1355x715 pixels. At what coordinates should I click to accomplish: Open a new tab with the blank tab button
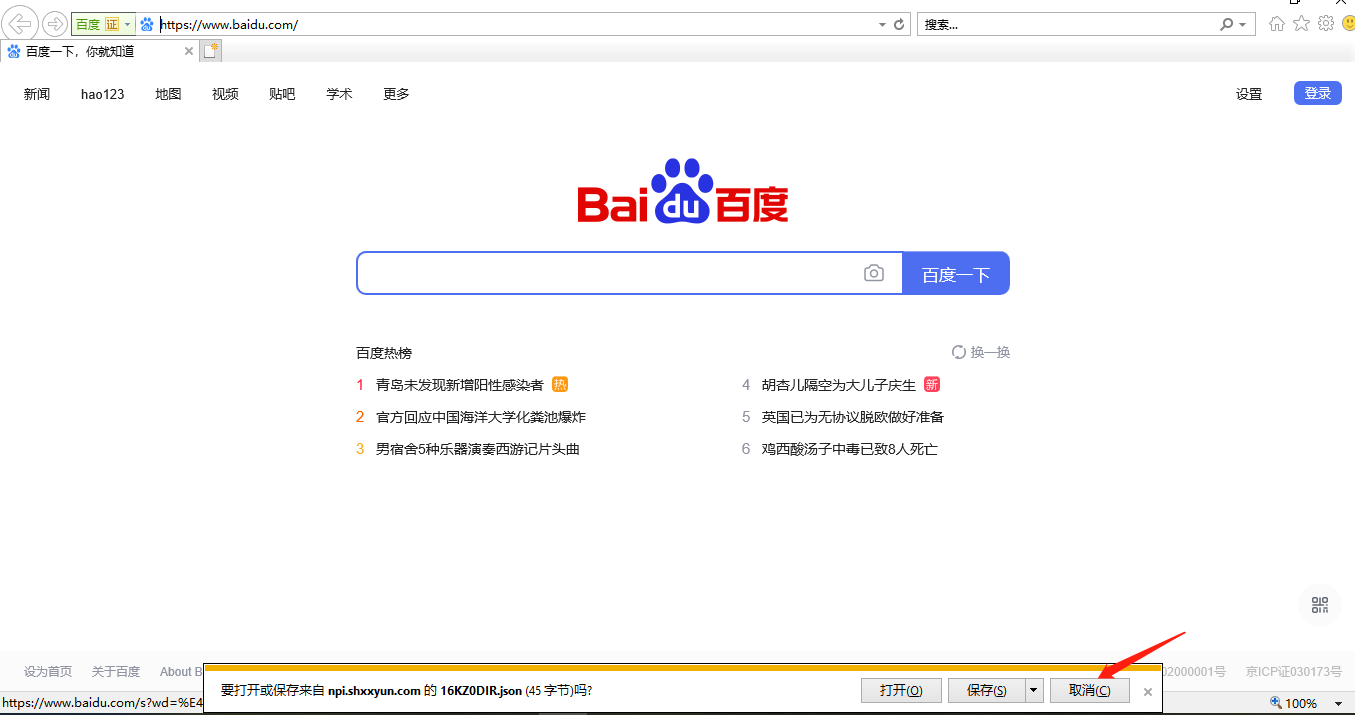[210, 51]
